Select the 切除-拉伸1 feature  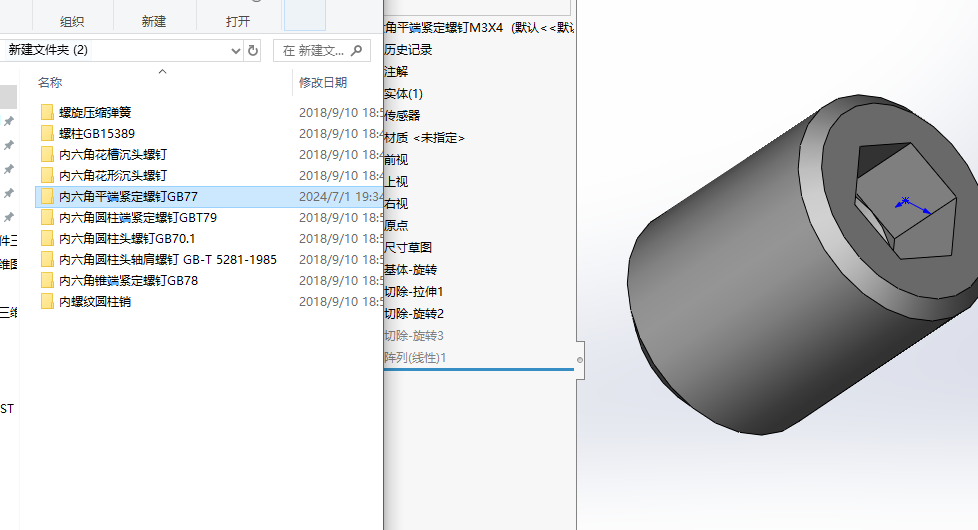(414, 292)
